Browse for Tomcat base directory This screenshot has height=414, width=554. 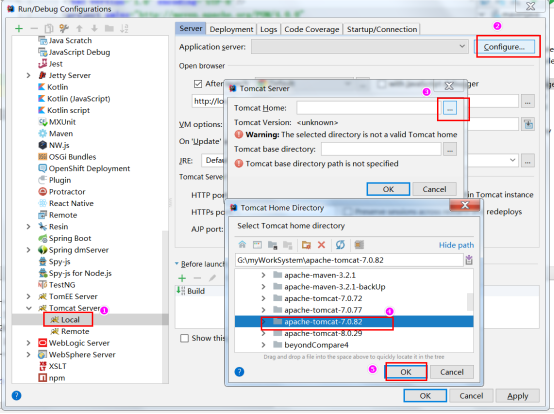tap(449, 149)
